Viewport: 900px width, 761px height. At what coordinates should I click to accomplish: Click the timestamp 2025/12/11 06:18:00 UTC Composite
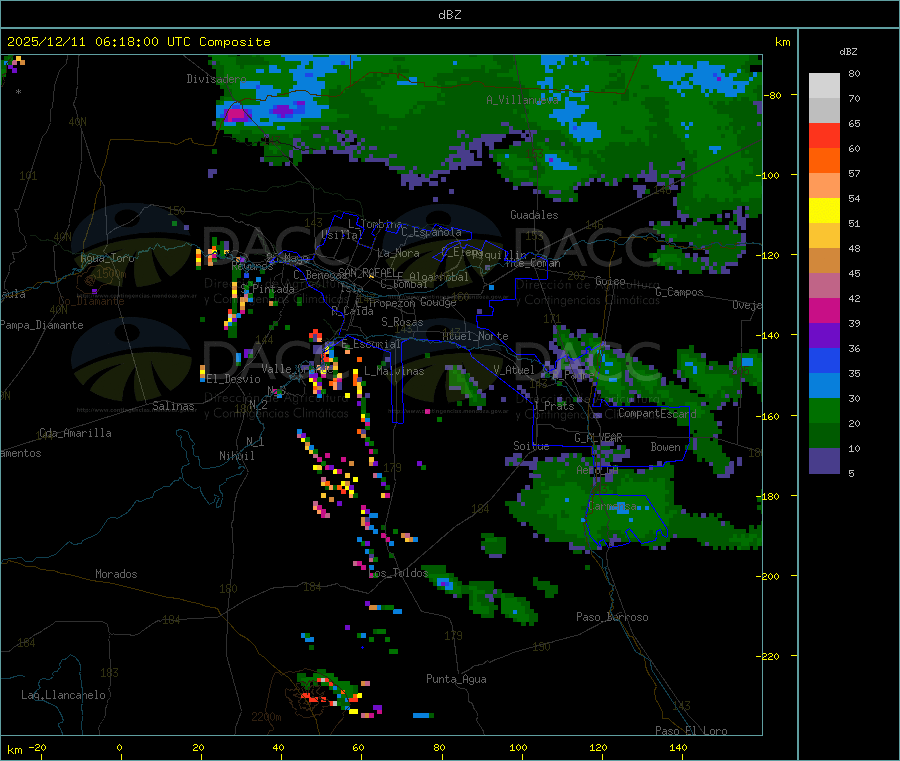tap(138, 41)
